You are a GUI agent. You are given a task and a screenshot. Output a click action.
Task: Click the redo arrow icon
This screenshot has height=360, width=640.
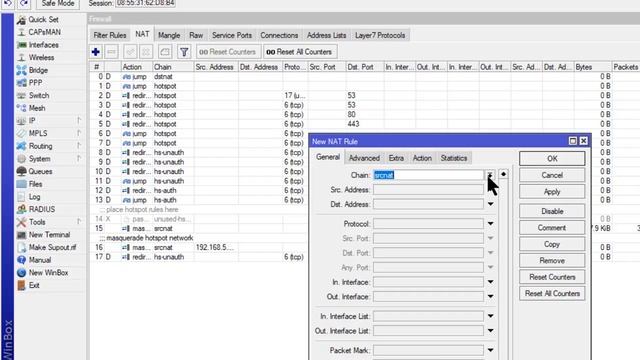(x=24, y=3)
